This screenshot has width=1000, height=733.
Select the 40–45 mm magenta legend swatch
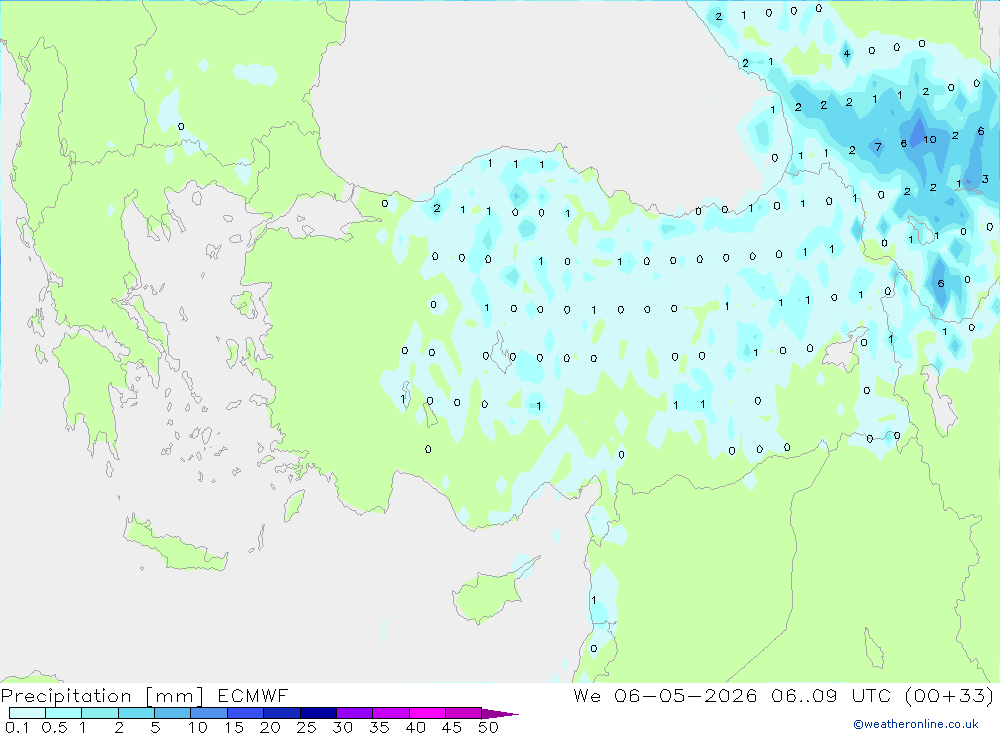pyautogui.click(x=427, y=713)
